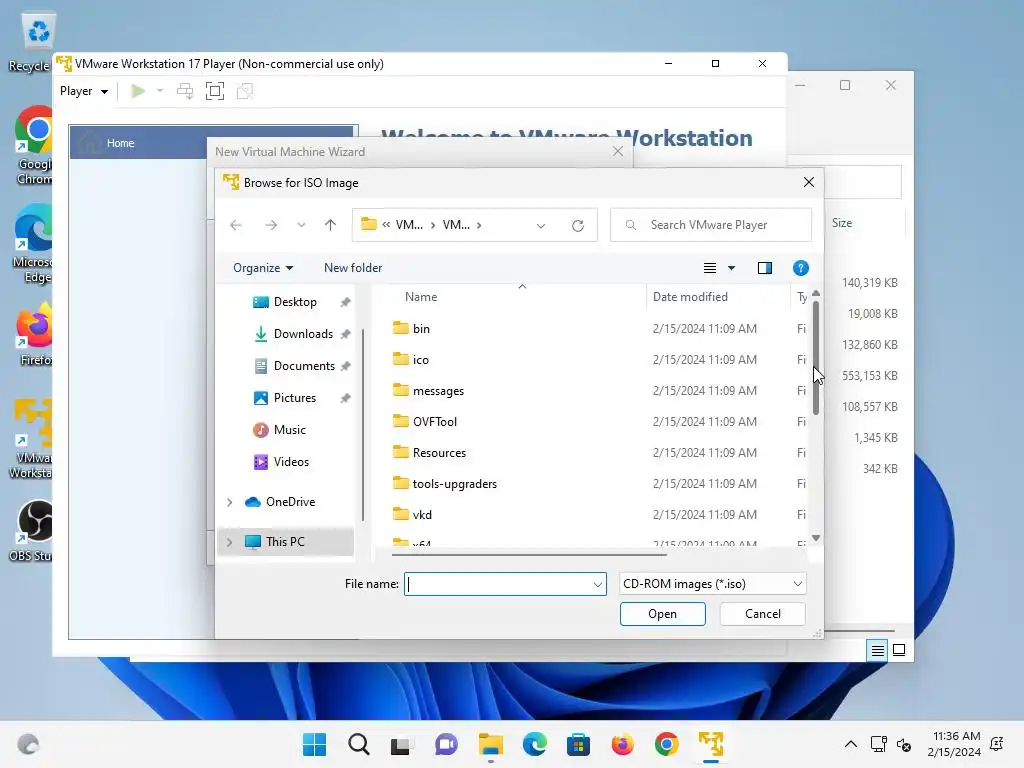Click the horizontal scrollbar in file list

[529, 554]
